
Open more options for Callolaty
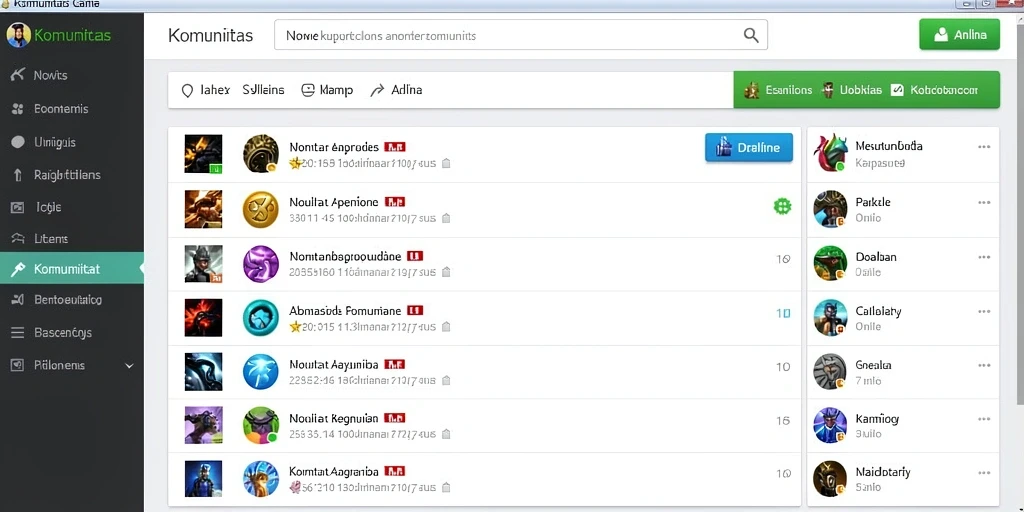[x=984, y=312]
